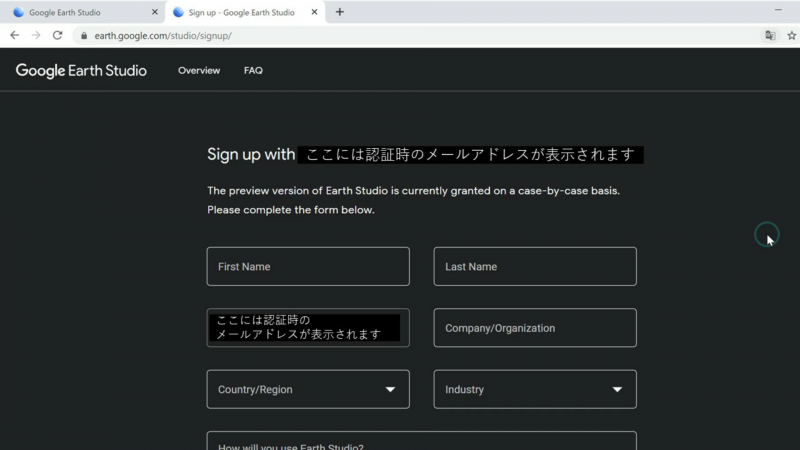800x450 pixels.
Task: Click the browser Forward arrow
Action: (x=36, y=35)
